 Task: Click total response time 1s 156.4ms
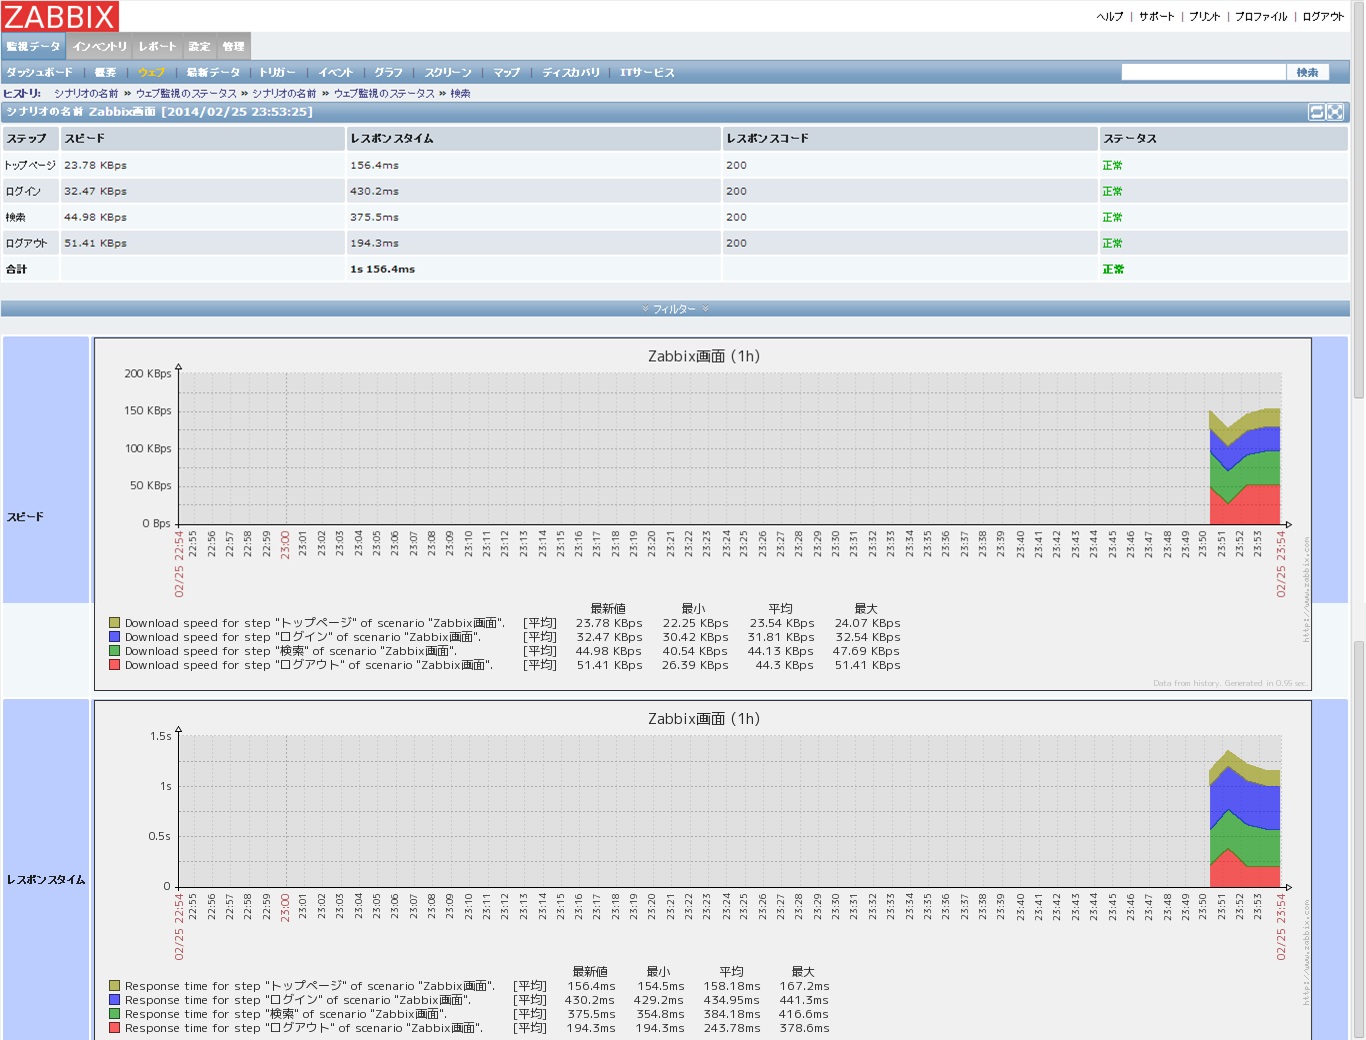click(382, 269)
